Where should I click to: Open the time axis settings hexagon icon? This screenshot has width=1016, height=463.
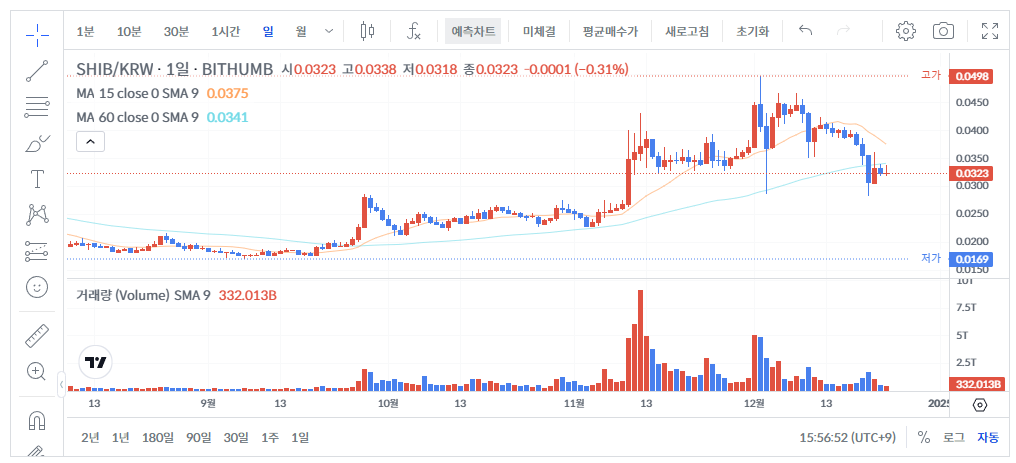(x=980, y=405)
